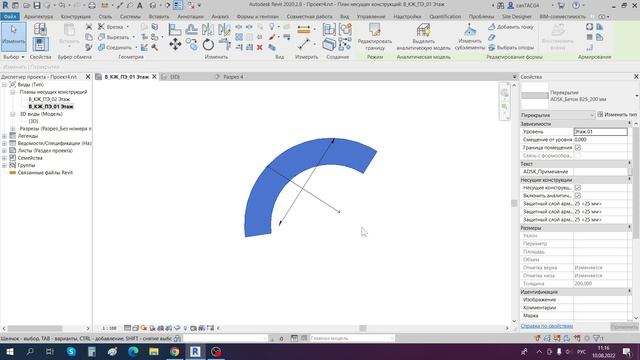Expand the Ведомости/Спецификации node
Screen dimensions: 640x360
[4, 143]
